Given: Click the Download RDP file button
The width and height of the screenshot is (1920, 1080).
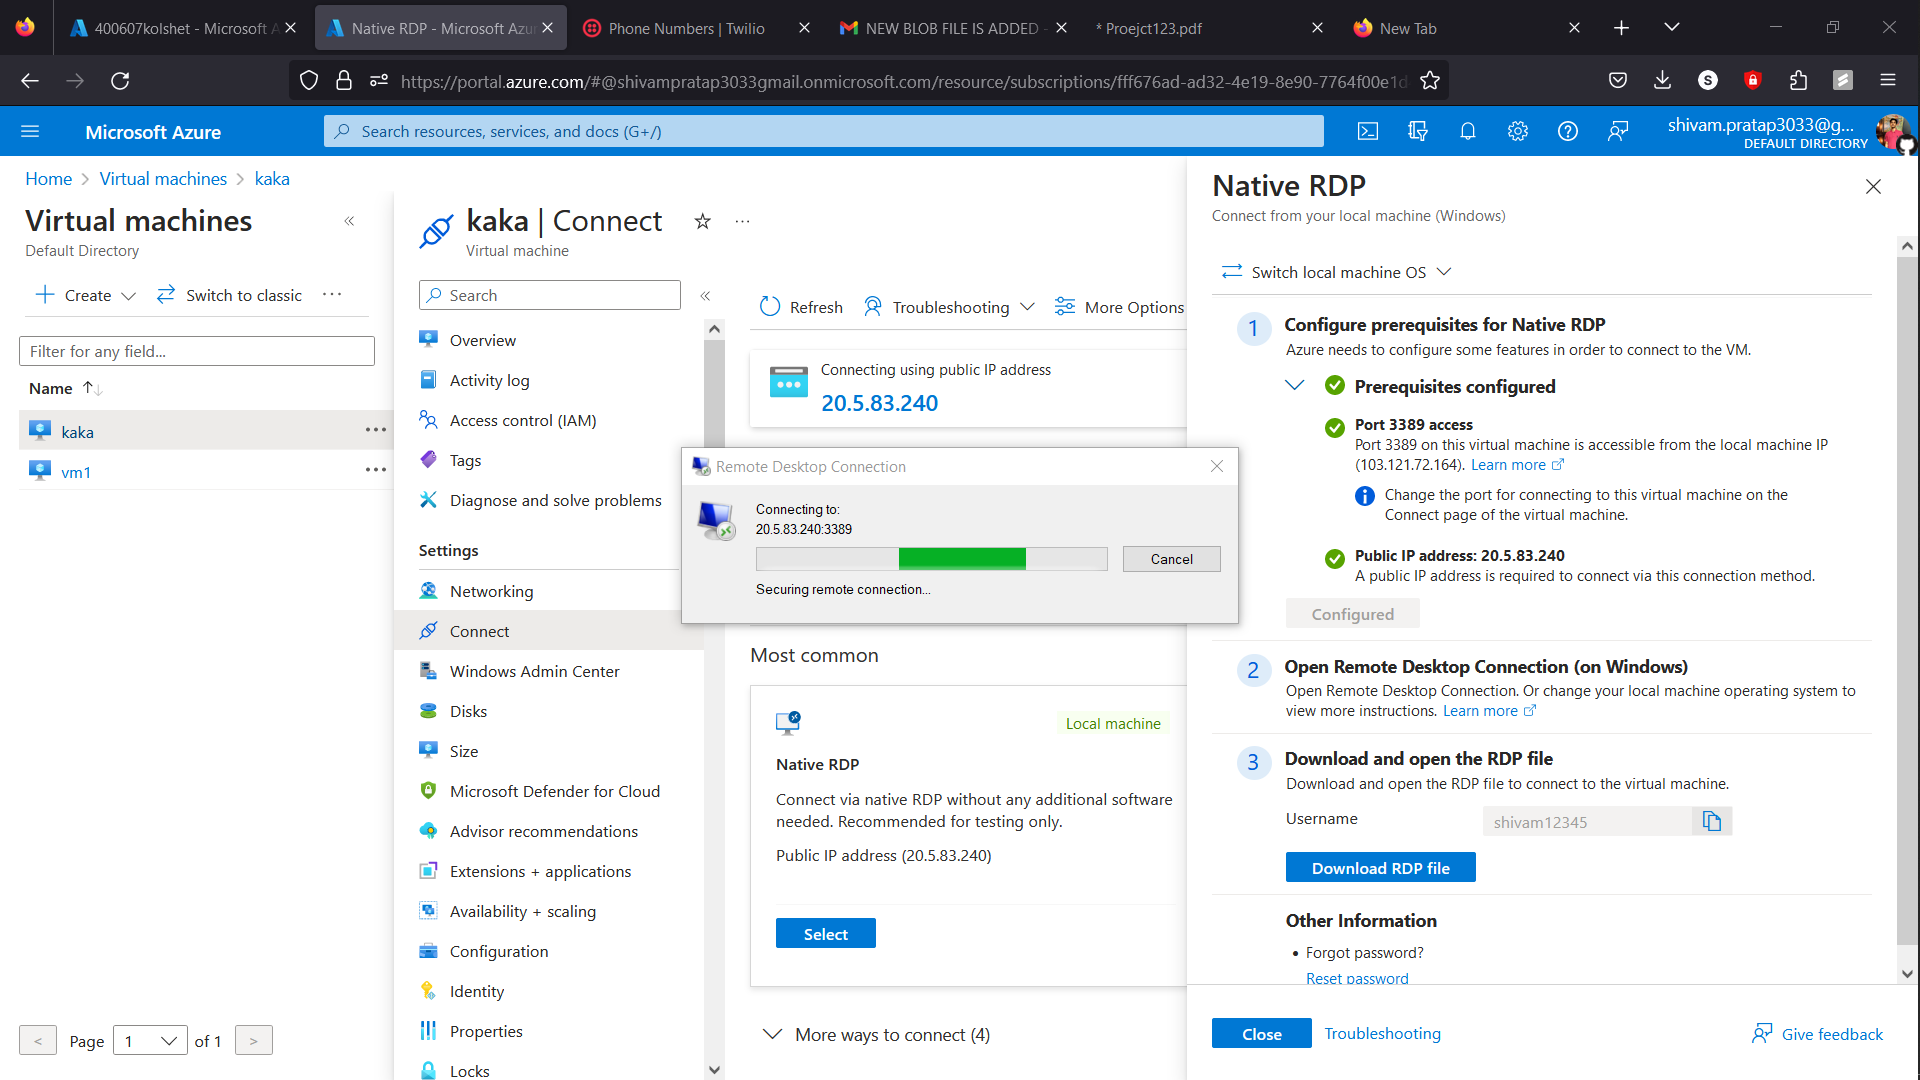Looking at the screenshot, I should tap(1380, 867).
